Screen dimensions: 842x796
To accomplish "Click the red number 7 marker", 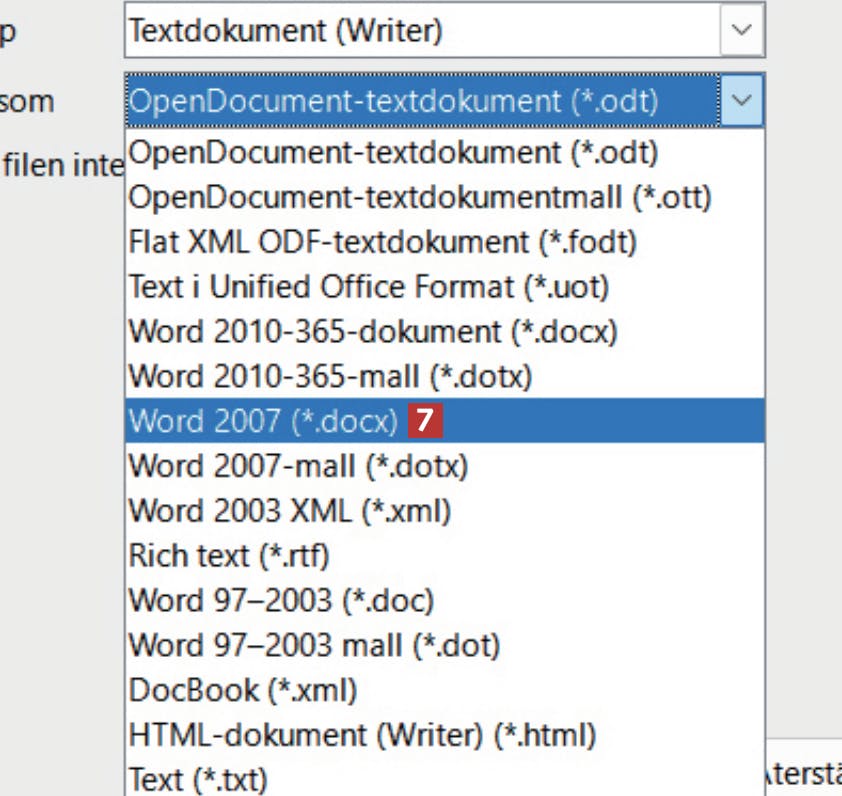I will (x=424, y=421).
